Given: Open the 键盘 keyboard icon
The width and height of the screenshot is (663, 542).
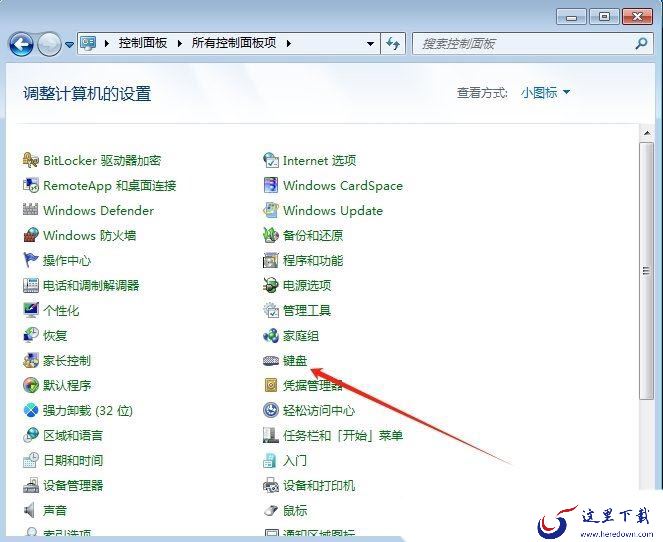Looking at the screenshot, I should point(271,360).
